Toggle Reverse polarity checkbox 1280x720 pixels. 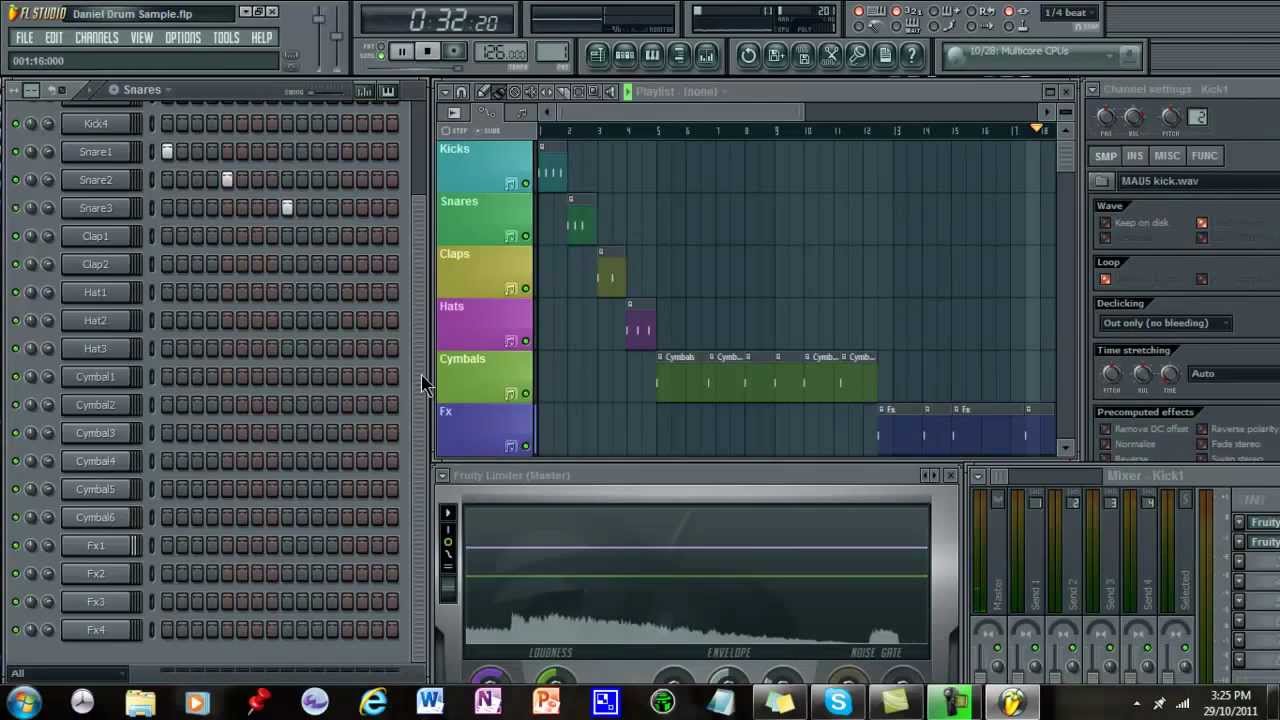coord(1202,429)
